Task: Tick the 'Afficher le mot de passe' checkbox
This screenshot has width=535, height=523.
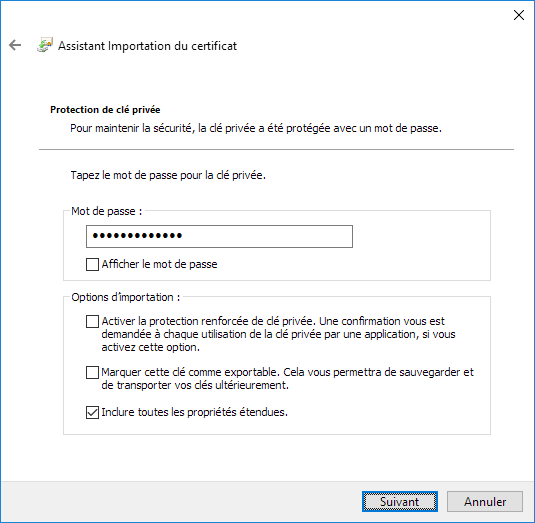Action: (x=92, y=264)
